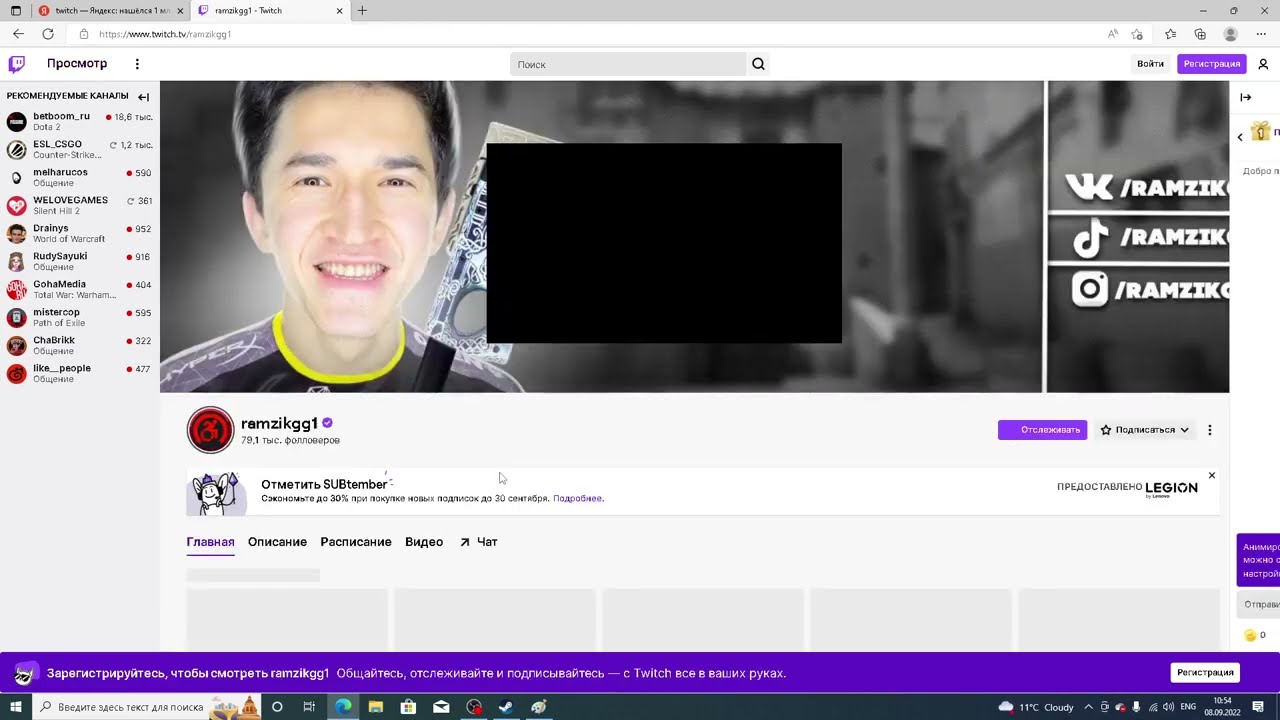Viewport: 1280px width, 720px height.
Task: Open the Mail app from the taskbar
Action: point(441,707)
